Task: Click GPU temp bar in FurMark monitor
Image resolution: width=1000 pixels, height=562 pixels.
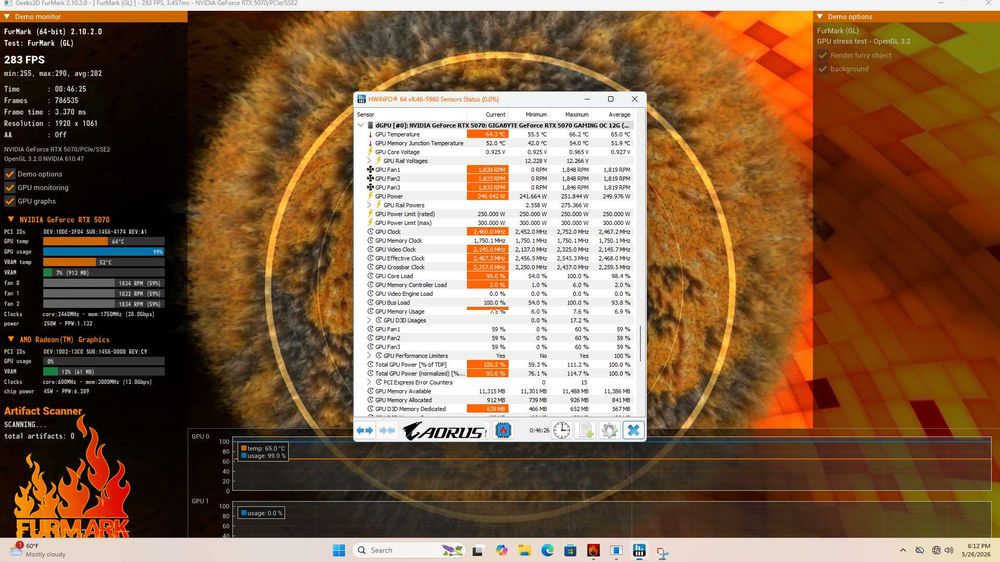Action: pos(103,242)
